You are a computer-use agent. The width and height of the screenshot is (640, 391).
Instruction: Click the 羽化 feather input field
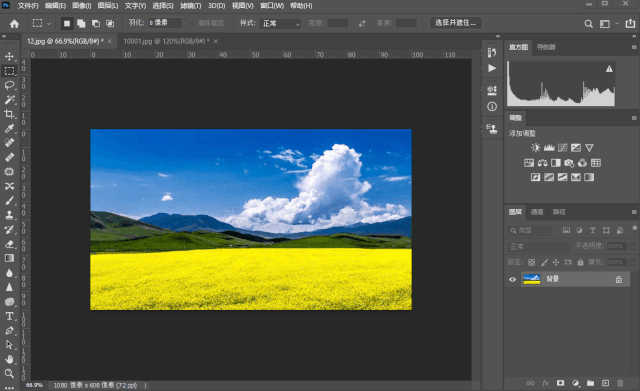165,23
